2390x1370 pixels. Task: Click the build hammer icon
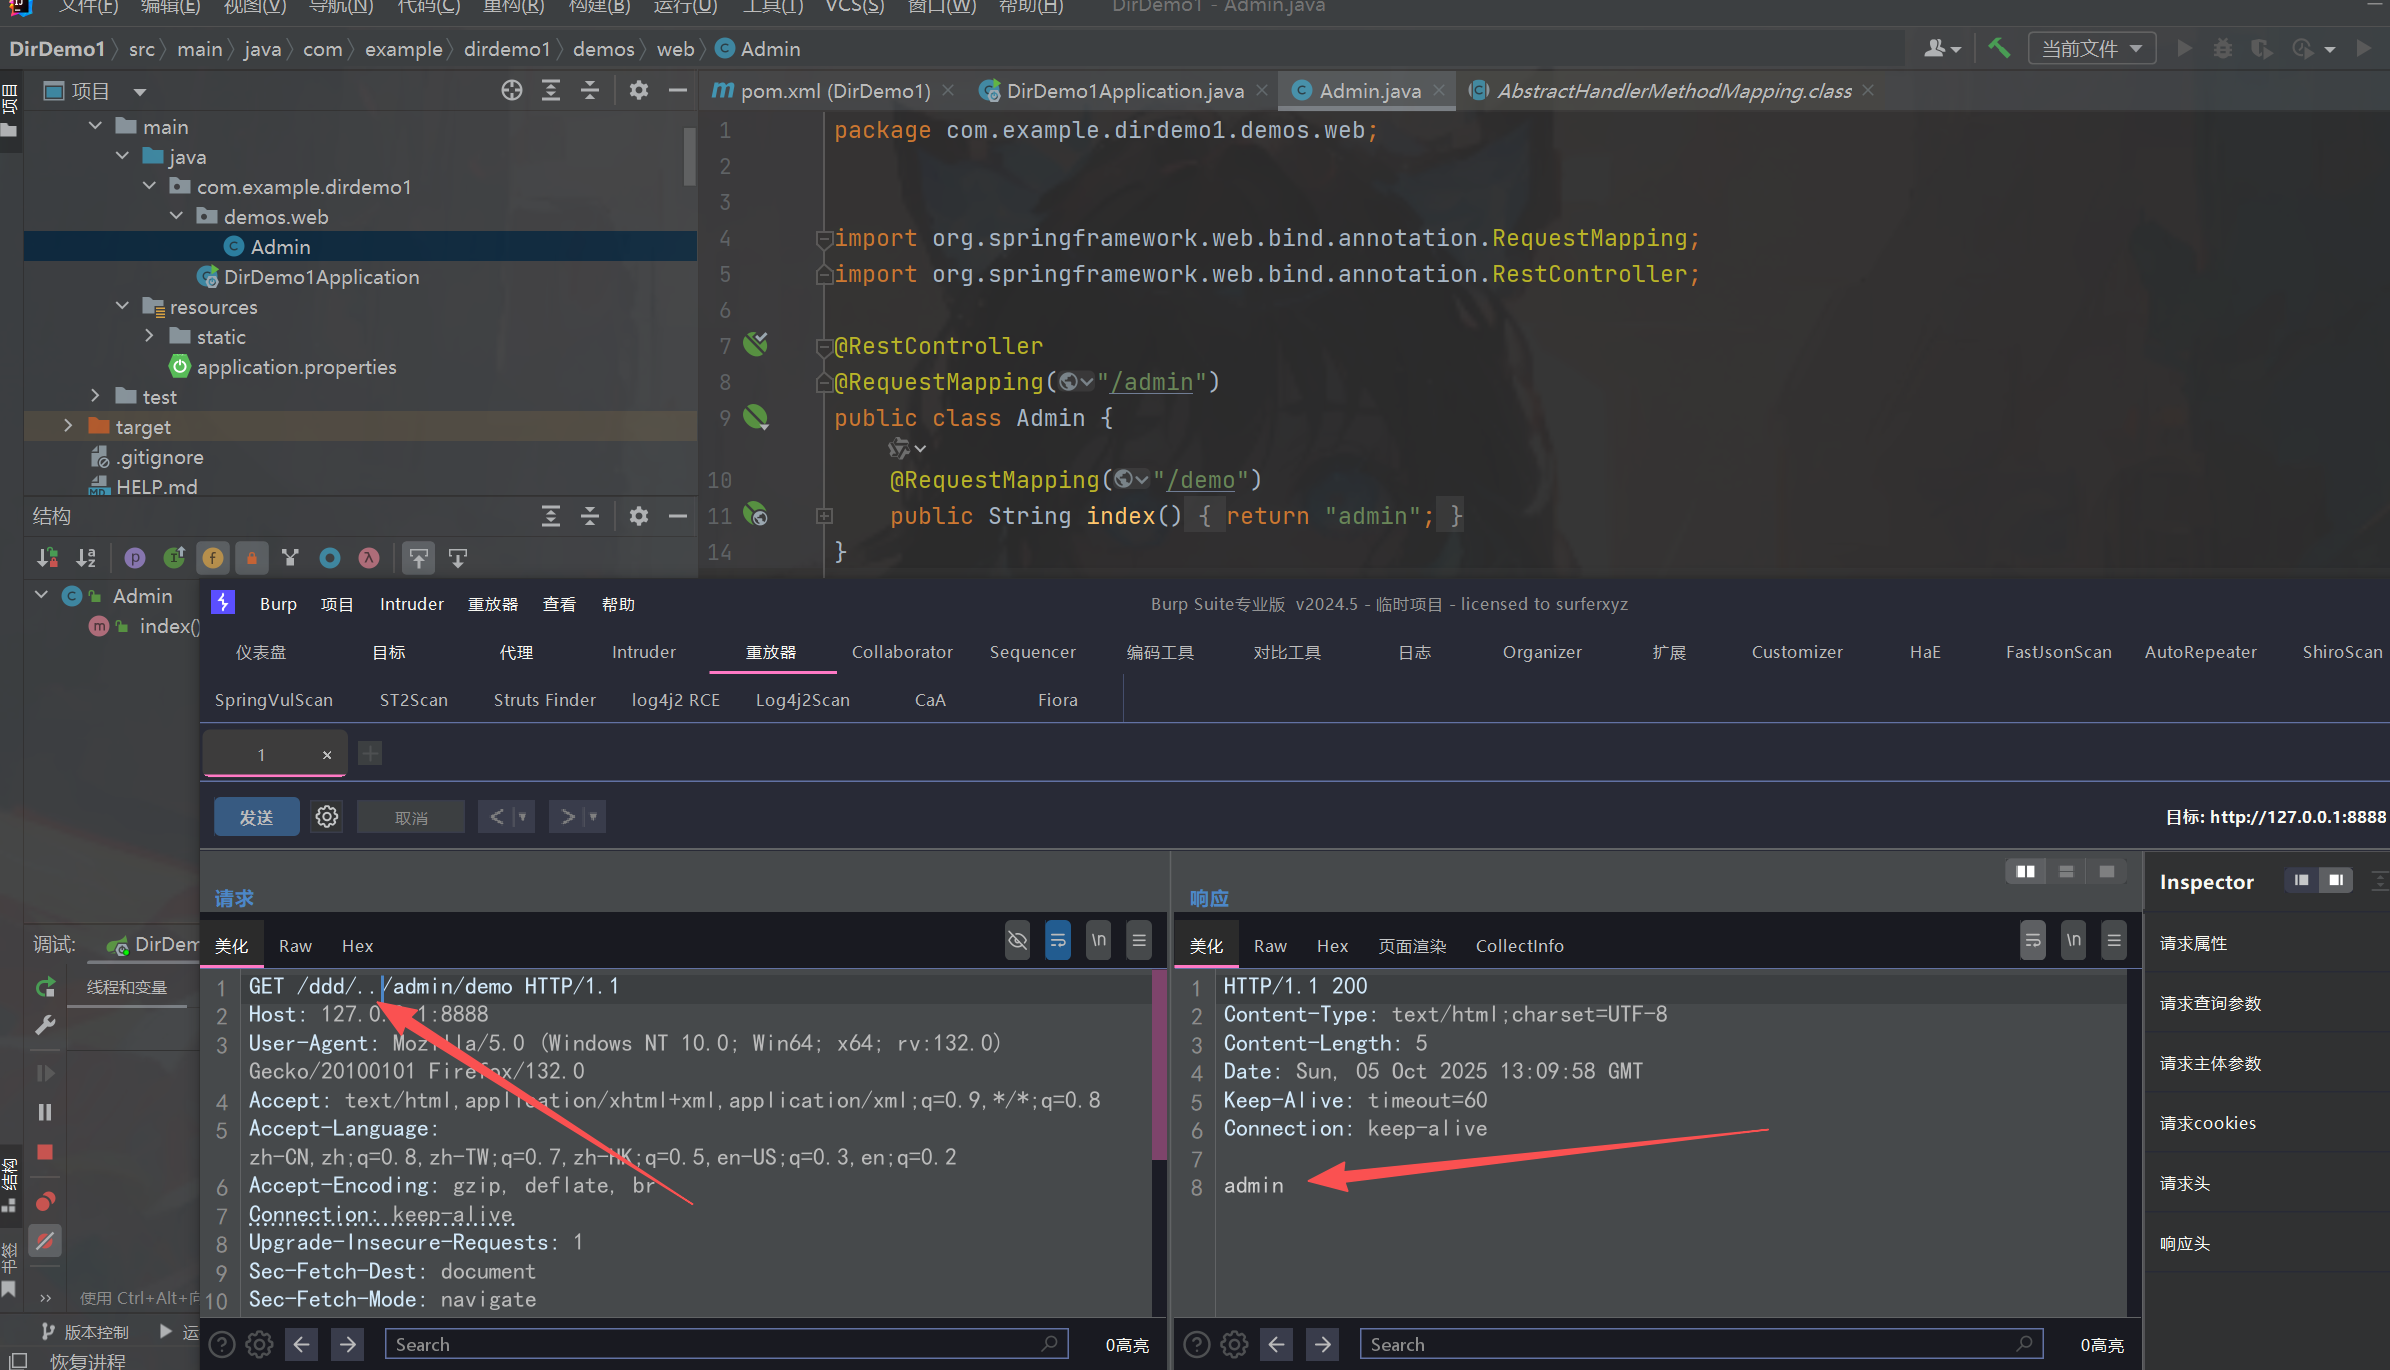click(x=1998, y=48)
